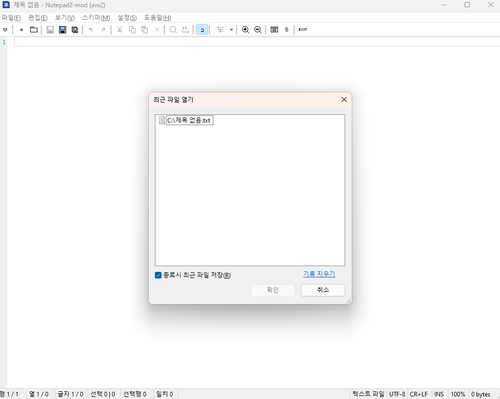
Task: Click the 일치 0 status entry
Action: [x=165, y=394]
